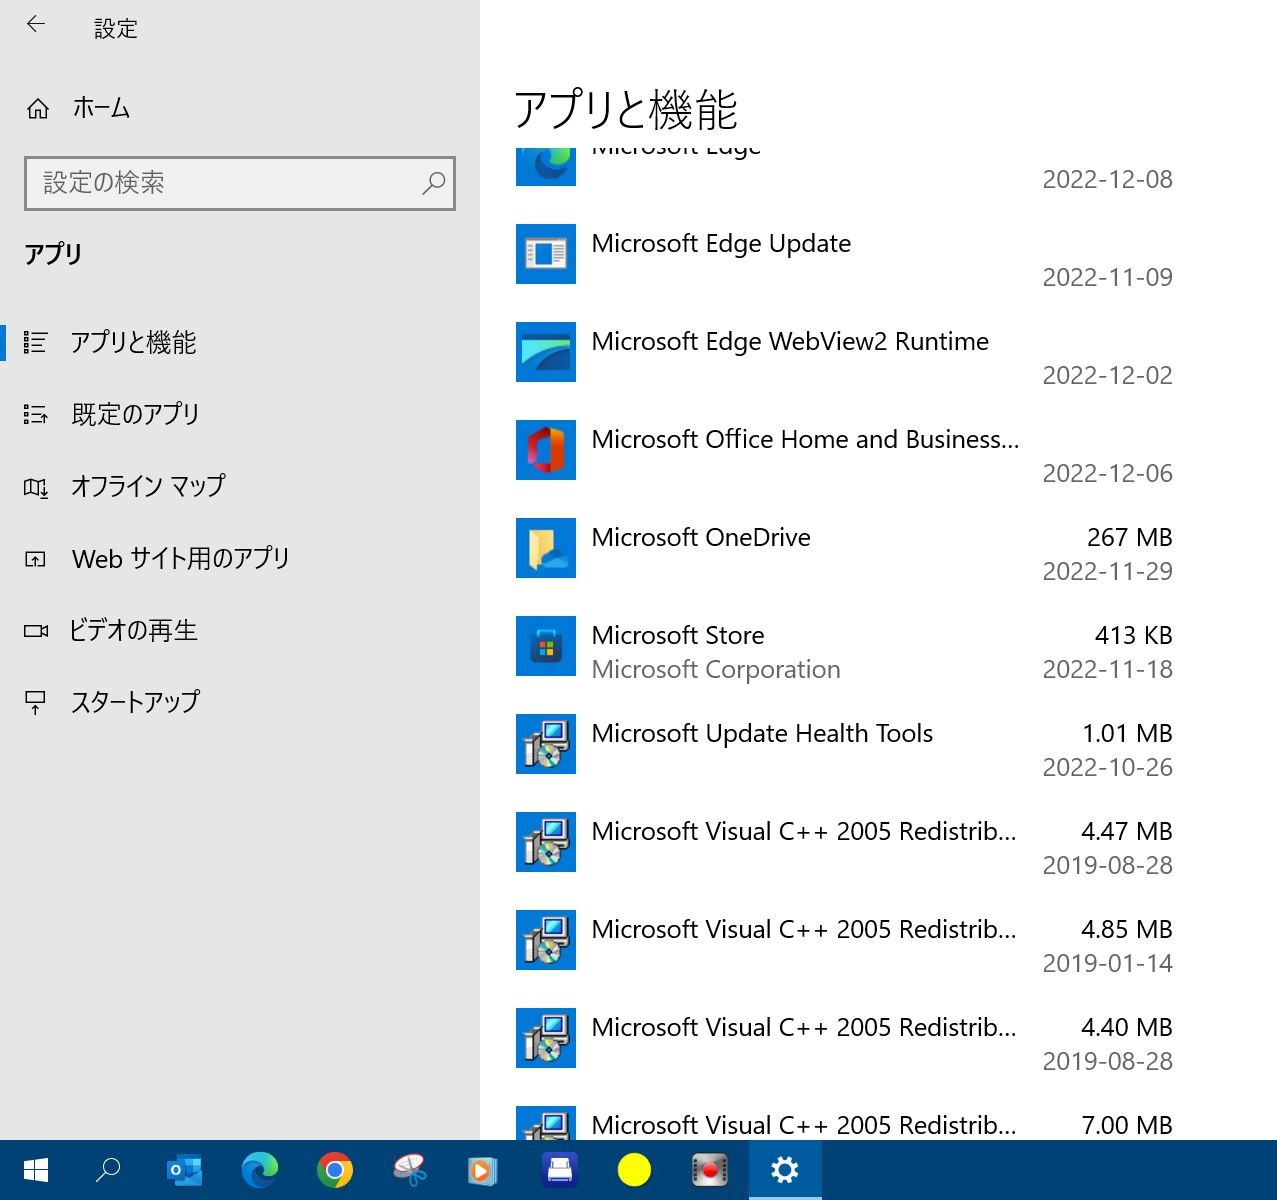
Task: Click the map icon next to オフライン マップ
Action: (36, 487)
